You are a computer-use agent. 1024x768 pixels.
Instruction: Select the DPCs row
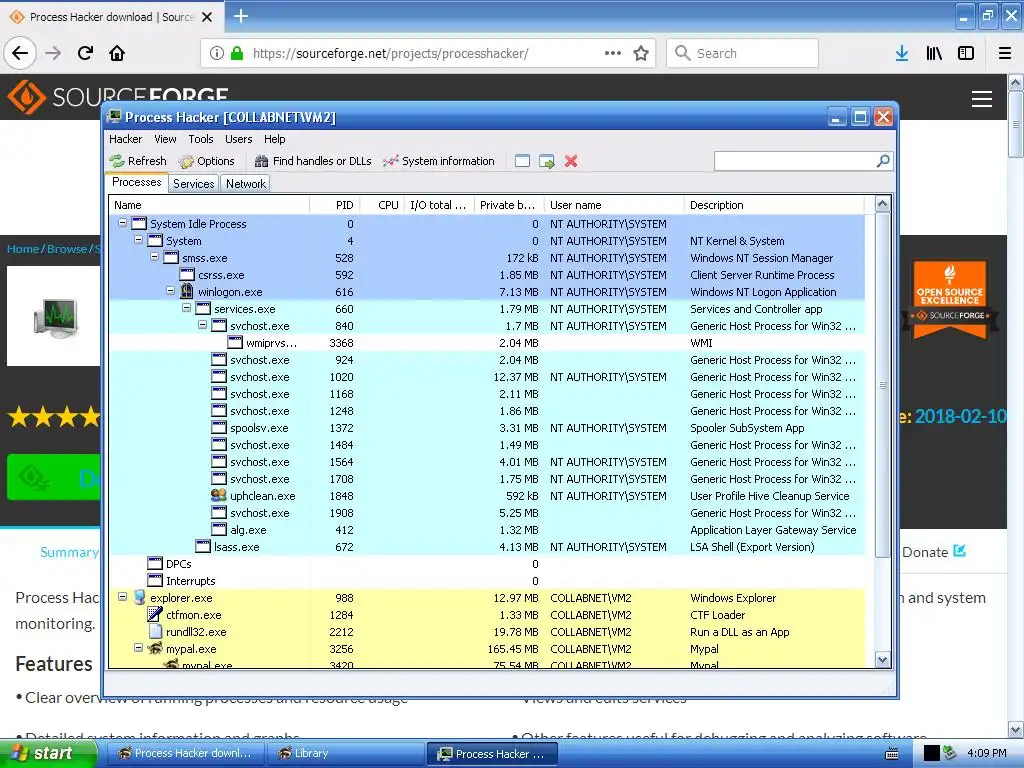coord(487,564)
